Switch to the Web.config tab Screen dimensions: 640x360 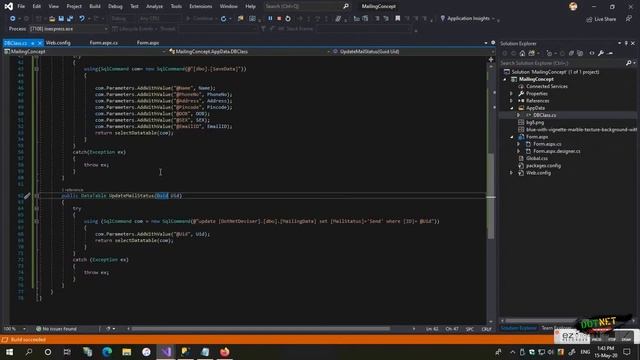pyautogui.click(x=58, y=43)
